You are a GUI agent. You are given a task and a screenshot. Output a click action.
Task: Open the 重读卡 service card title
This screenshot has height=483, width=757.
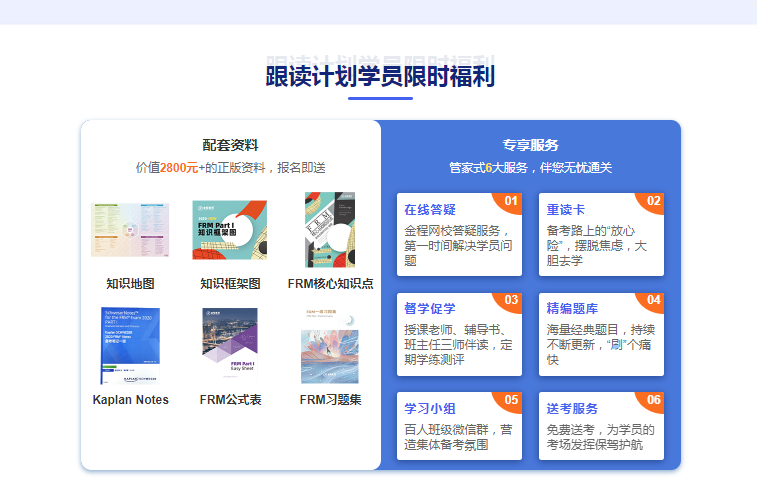pos(565,210)
